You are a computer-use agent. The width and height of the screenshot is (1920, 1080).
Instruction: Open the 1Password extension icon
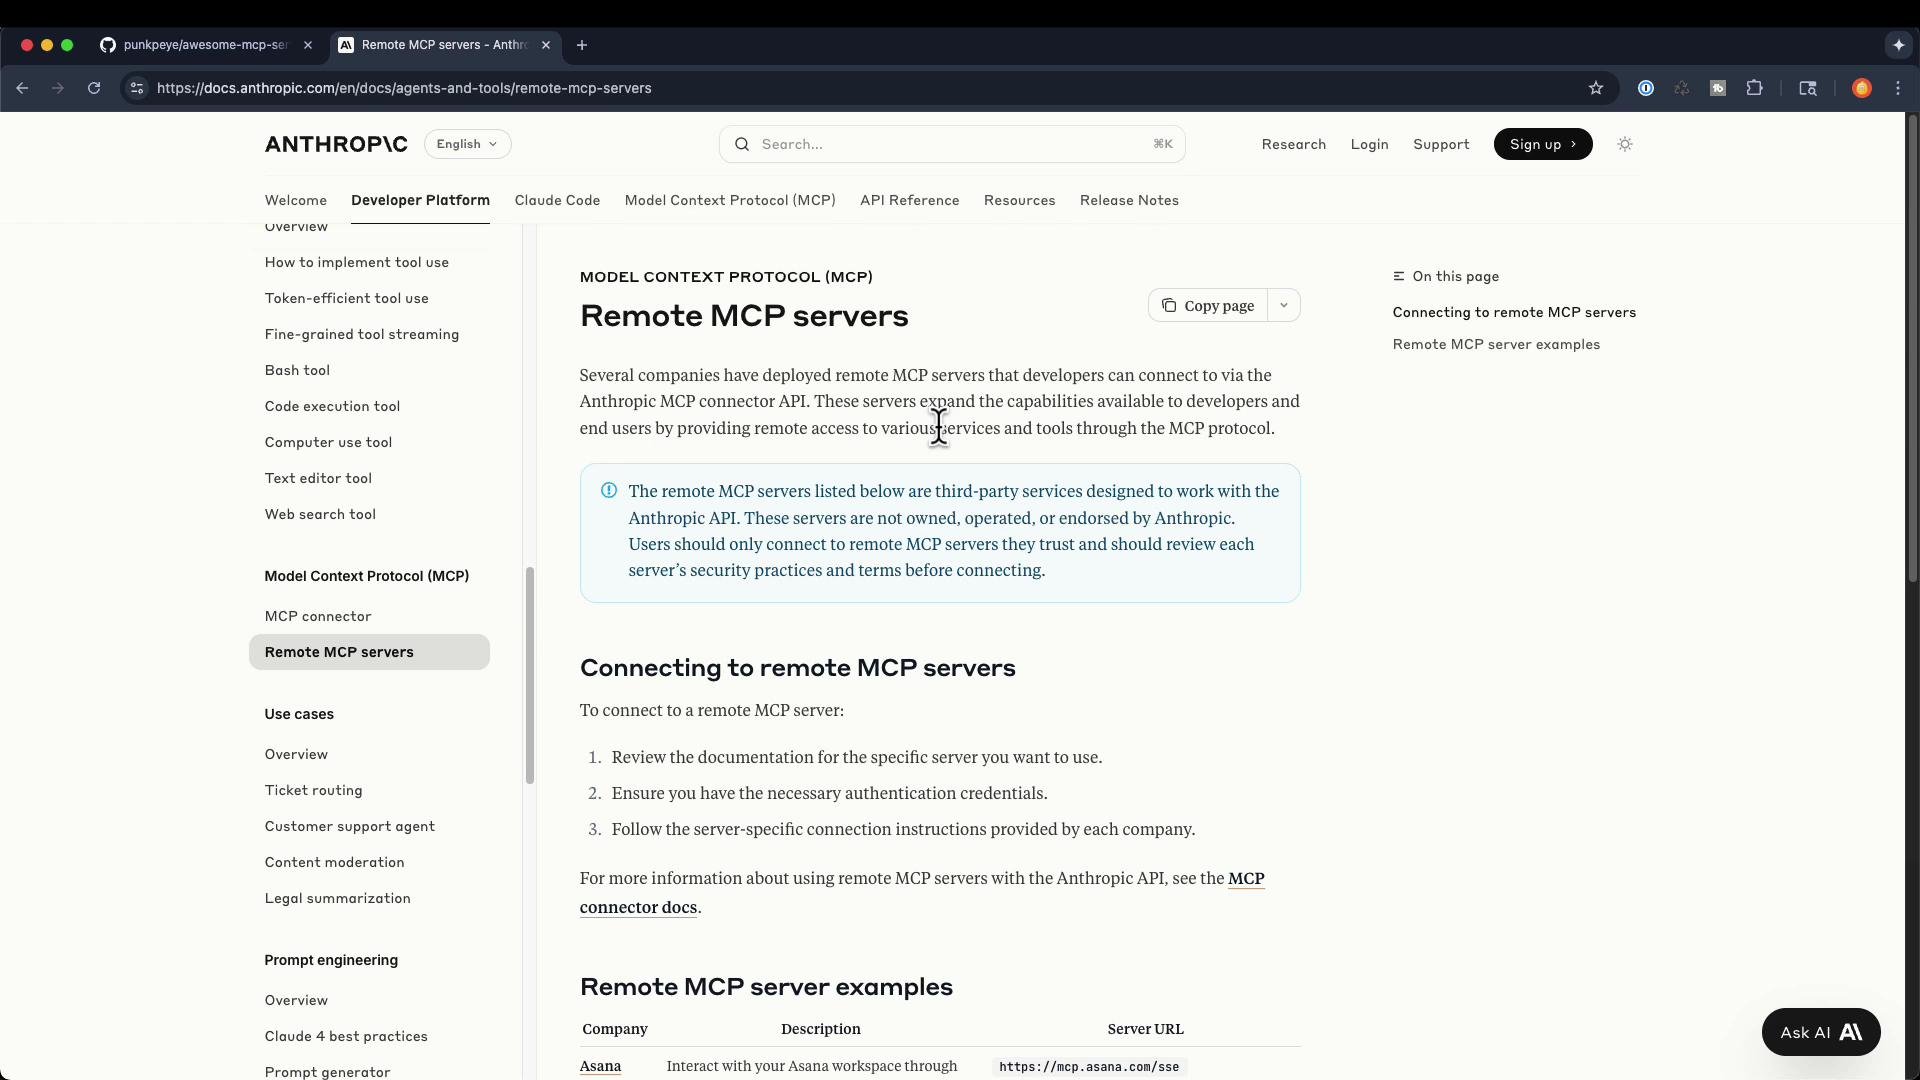(x=1645, y=88)
